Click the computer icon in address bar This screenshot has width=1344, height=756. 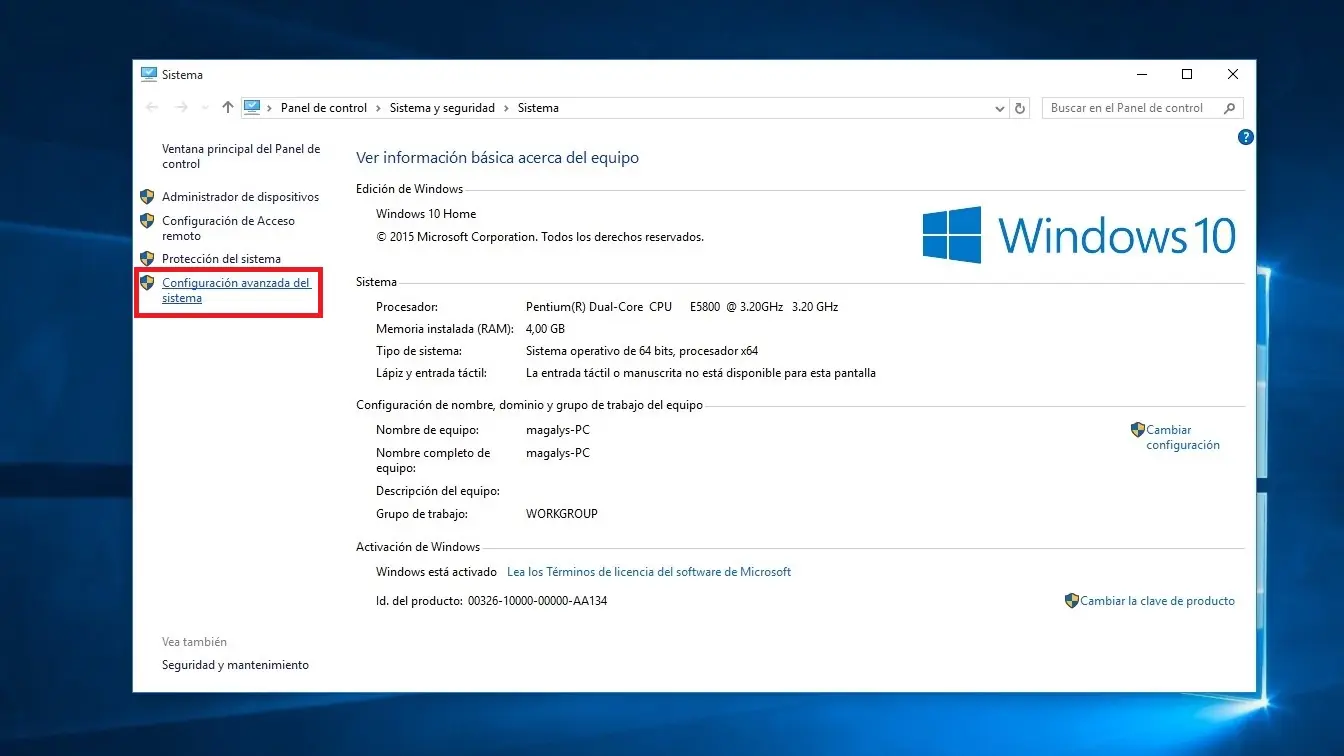(x=252, y=107)
